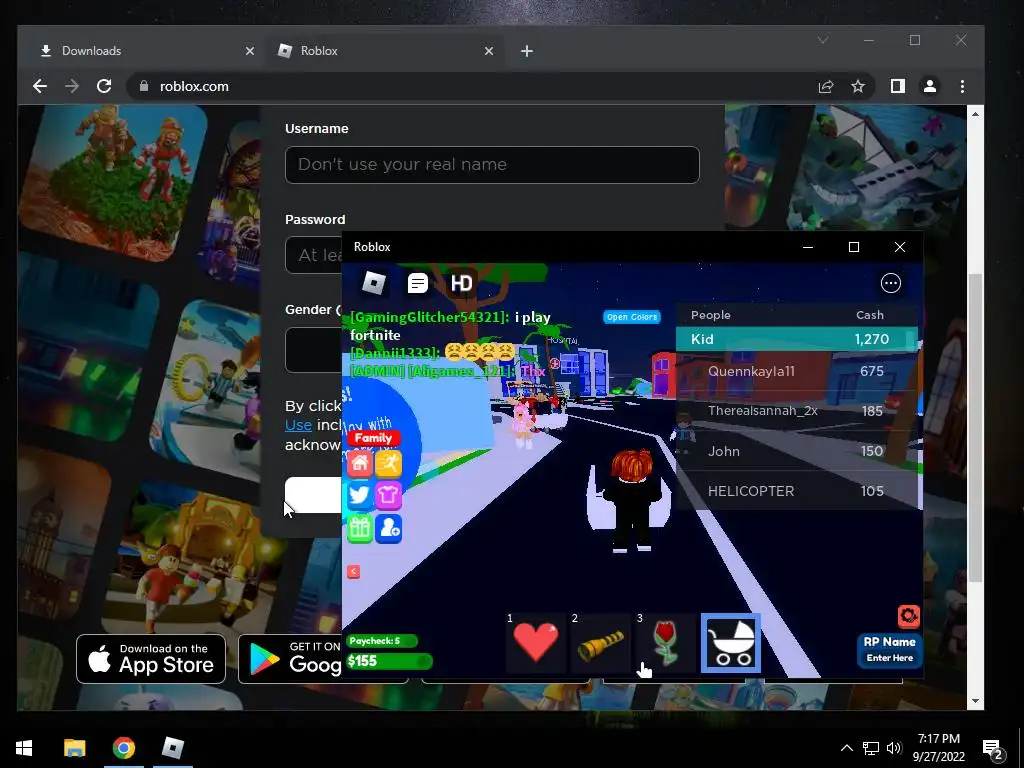Viewport: 1024px width, 768px height.
Task: Click the $155 cash bar
Action: click(389, 661)
